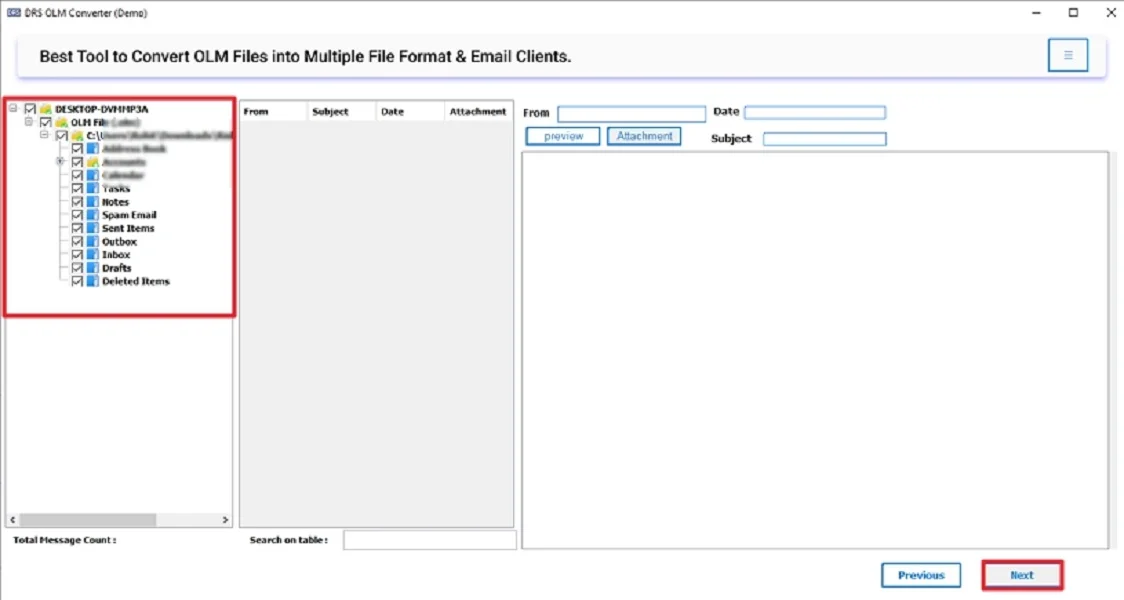Collapse the C:\ path tree node
The width and height of the screenshot is (1124, 600).
pyautogui.click(x=43, y=135)
